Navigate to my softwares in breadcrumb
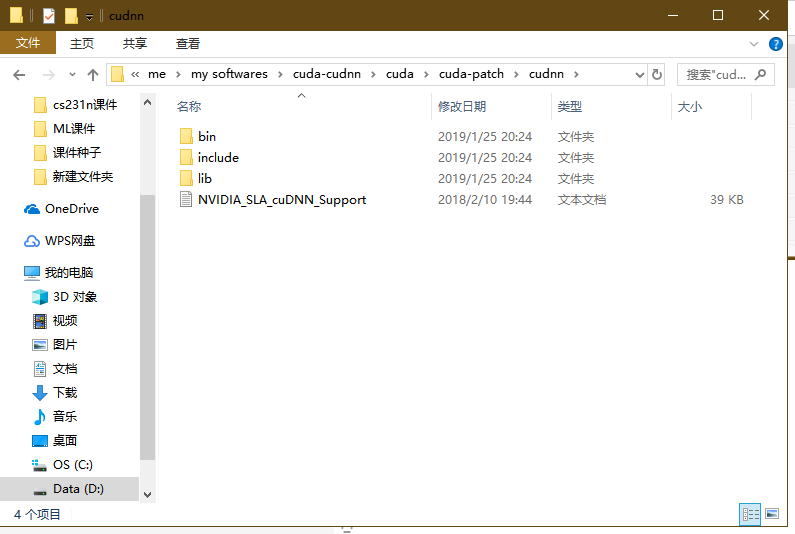 pos(229,74)
